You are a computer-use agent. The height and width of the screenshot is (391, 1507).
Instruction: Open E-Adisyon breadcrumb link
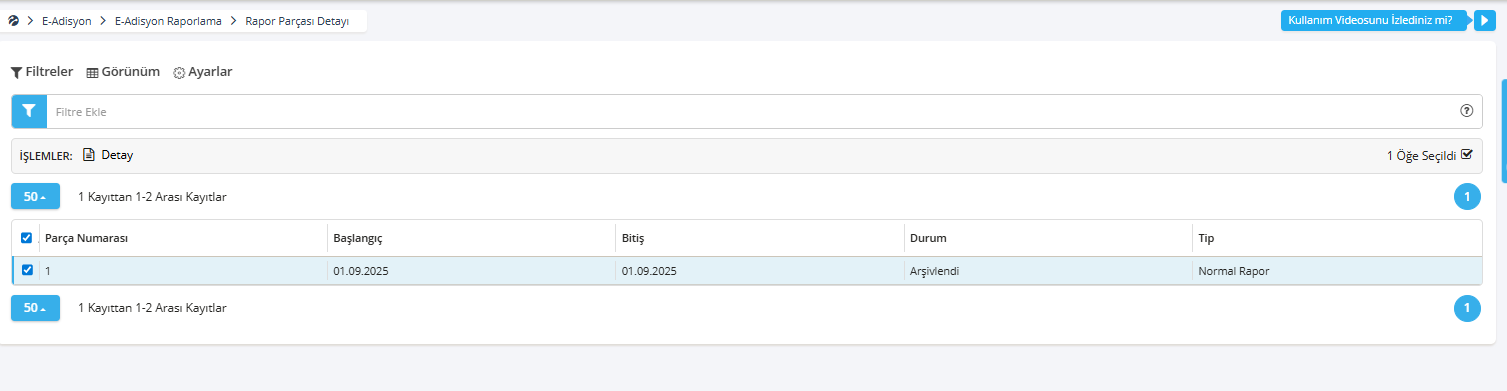click(67, 20)
